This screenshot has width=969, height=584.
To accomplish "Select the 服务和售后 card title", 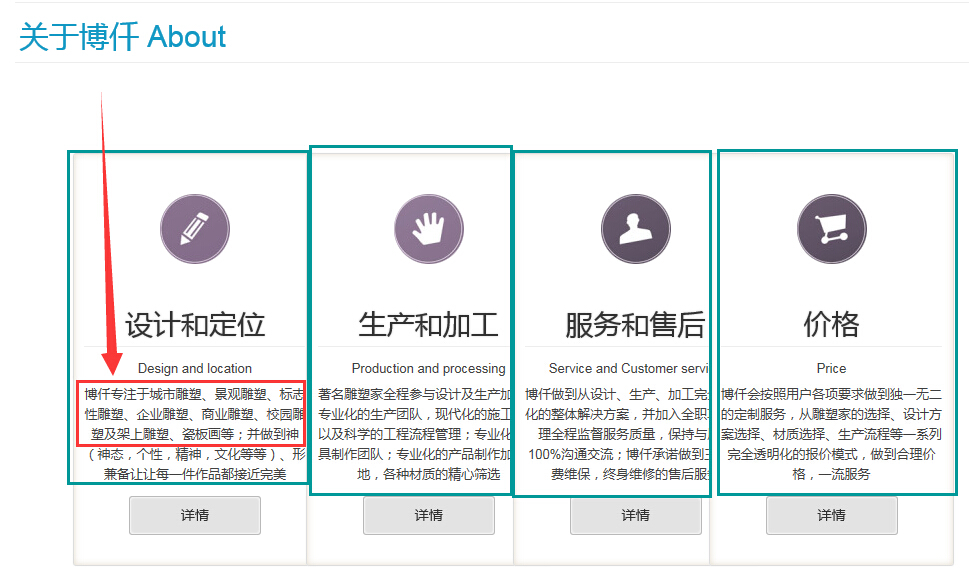I will tap(634, 325).
